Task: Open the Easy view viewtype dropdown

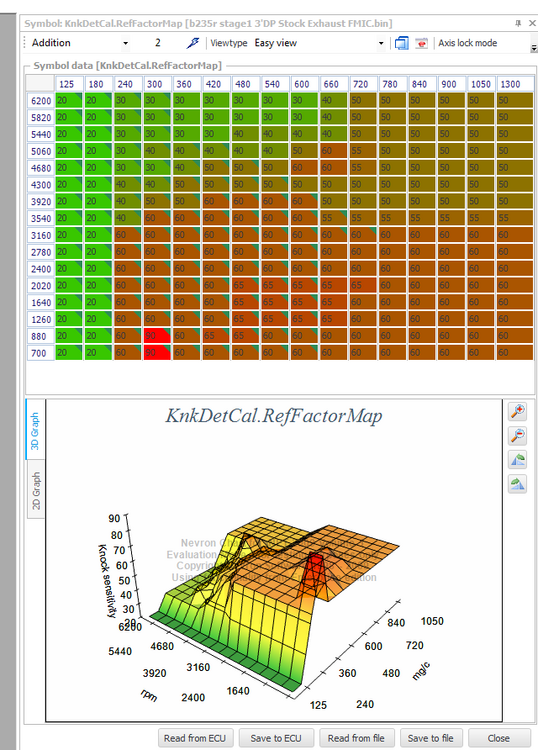Action: (381, 43)
